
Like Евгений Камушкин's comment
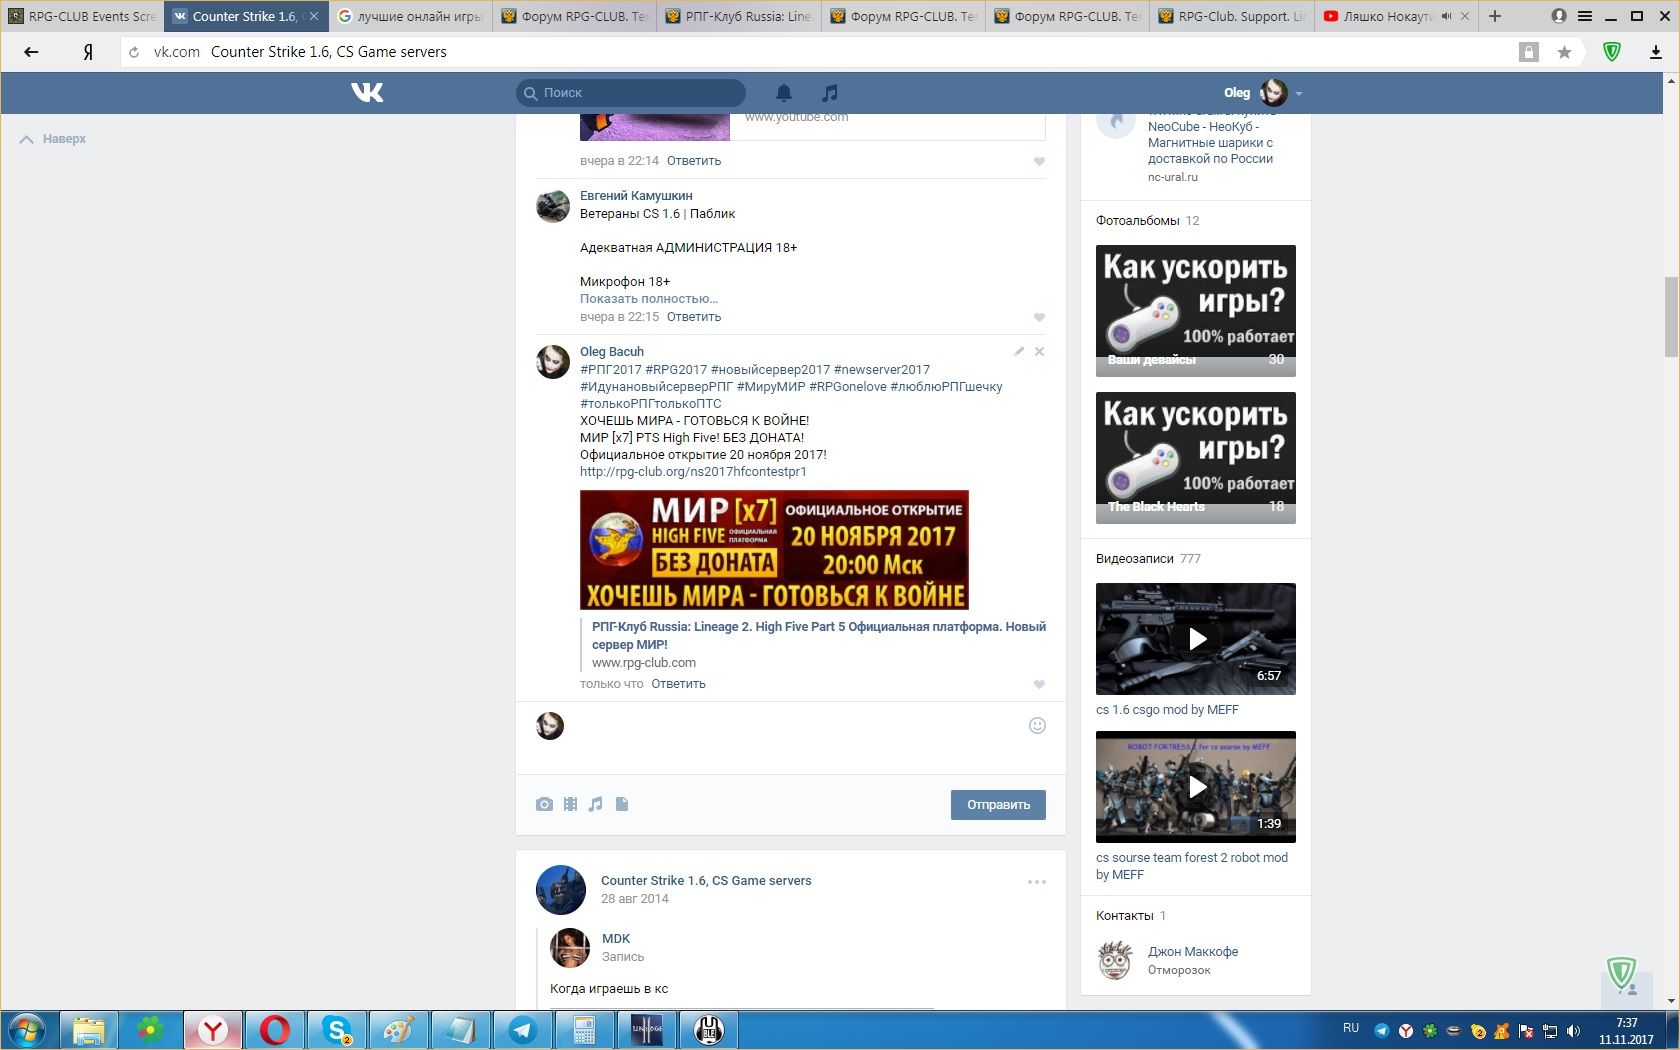tap(1039, 317)
